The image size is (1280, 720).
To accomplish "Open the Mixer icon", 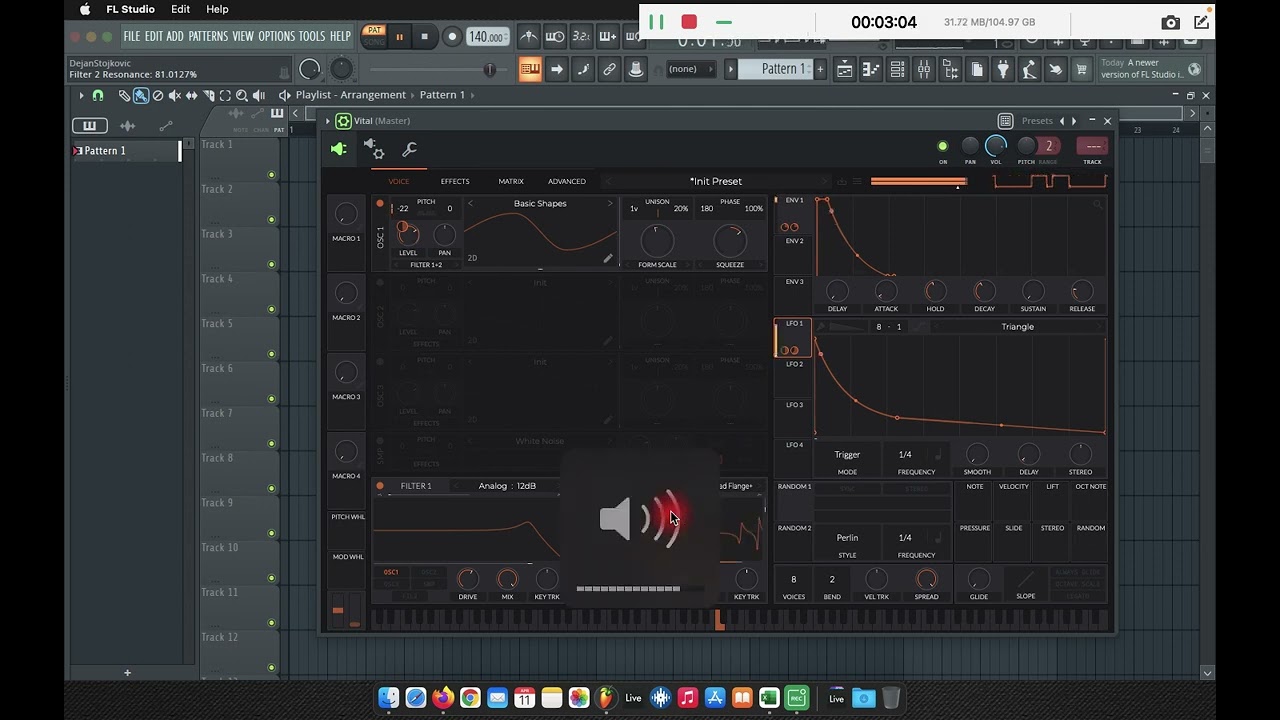I will click(924, 69).
